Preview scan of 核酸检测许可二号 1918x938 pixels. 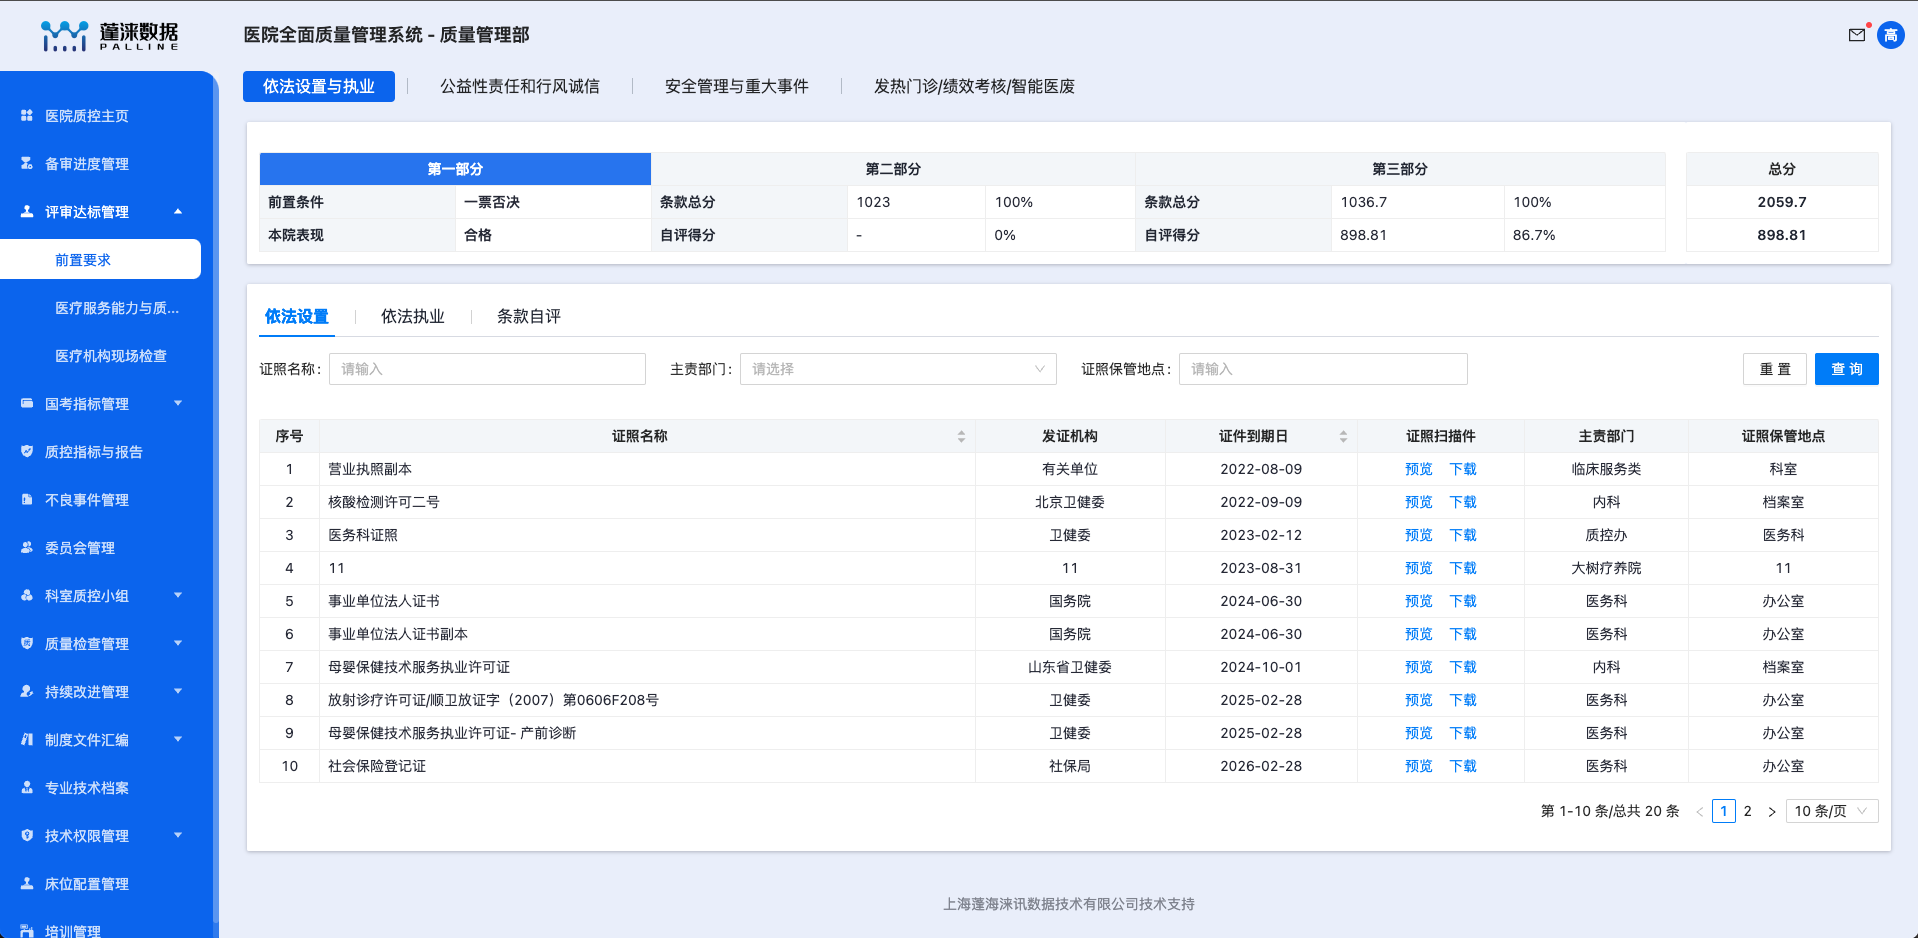pos(1418,502)
